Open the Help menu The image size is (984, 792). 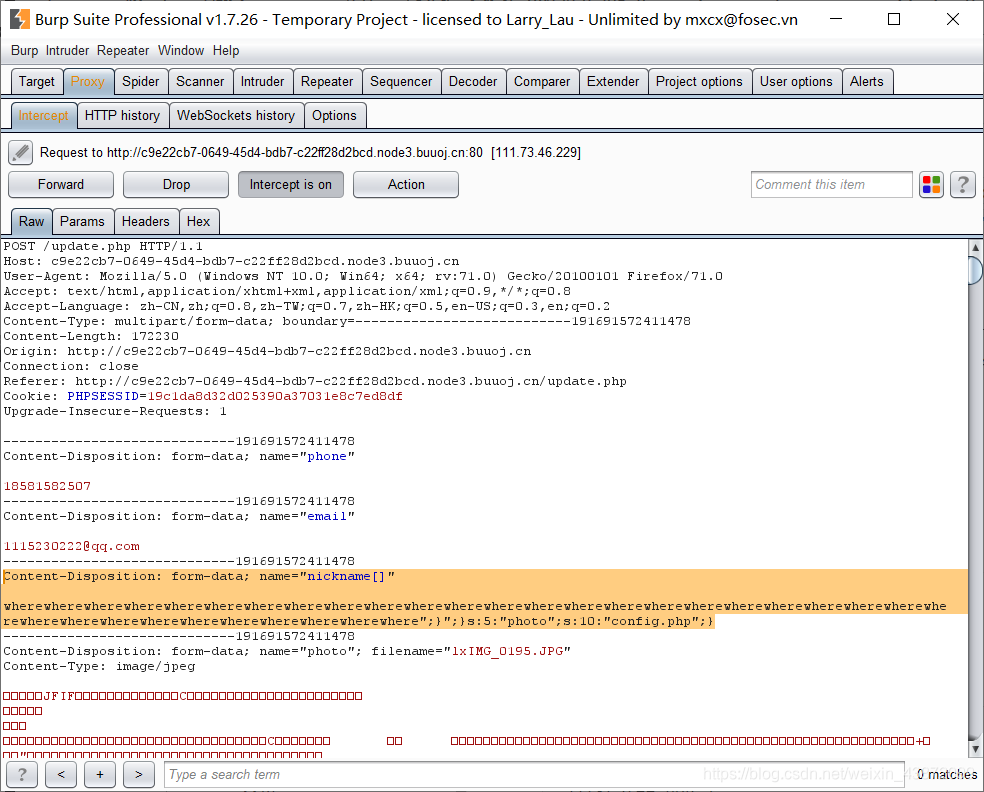226,50
